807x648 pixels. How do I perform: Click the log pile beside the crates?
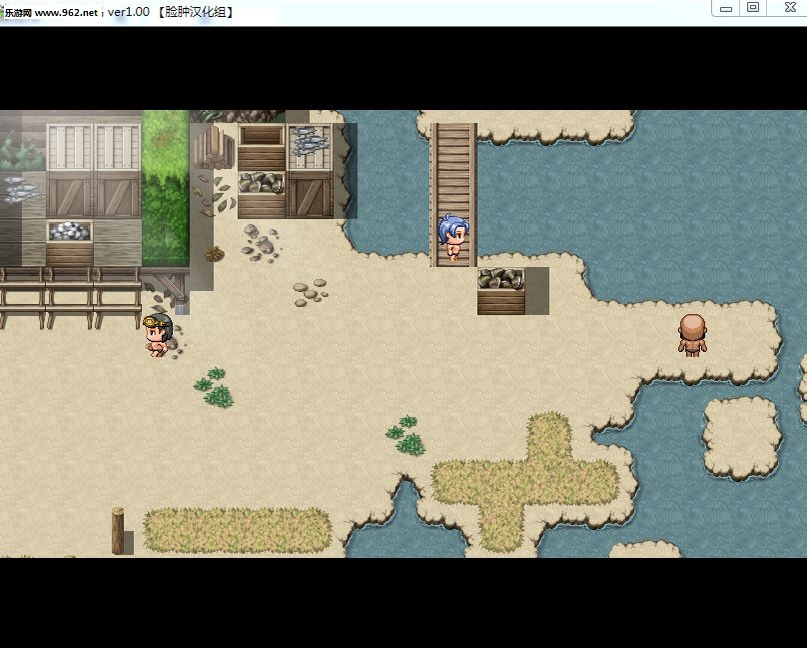pyautogui.click(x=214, y=147)
